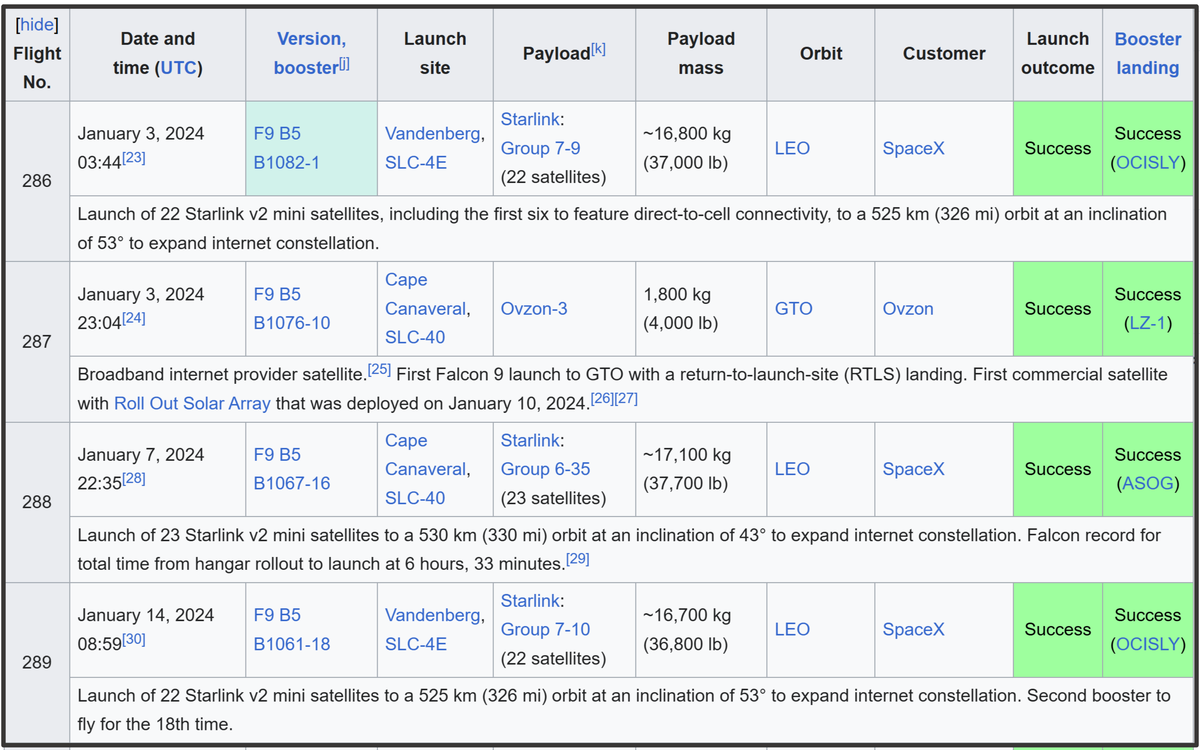Image resolution: width=1200 pixels, height=750 pixels.
Task: Select Launch outcome Success cell for flight 287
Action: [x=1058, y=309]
